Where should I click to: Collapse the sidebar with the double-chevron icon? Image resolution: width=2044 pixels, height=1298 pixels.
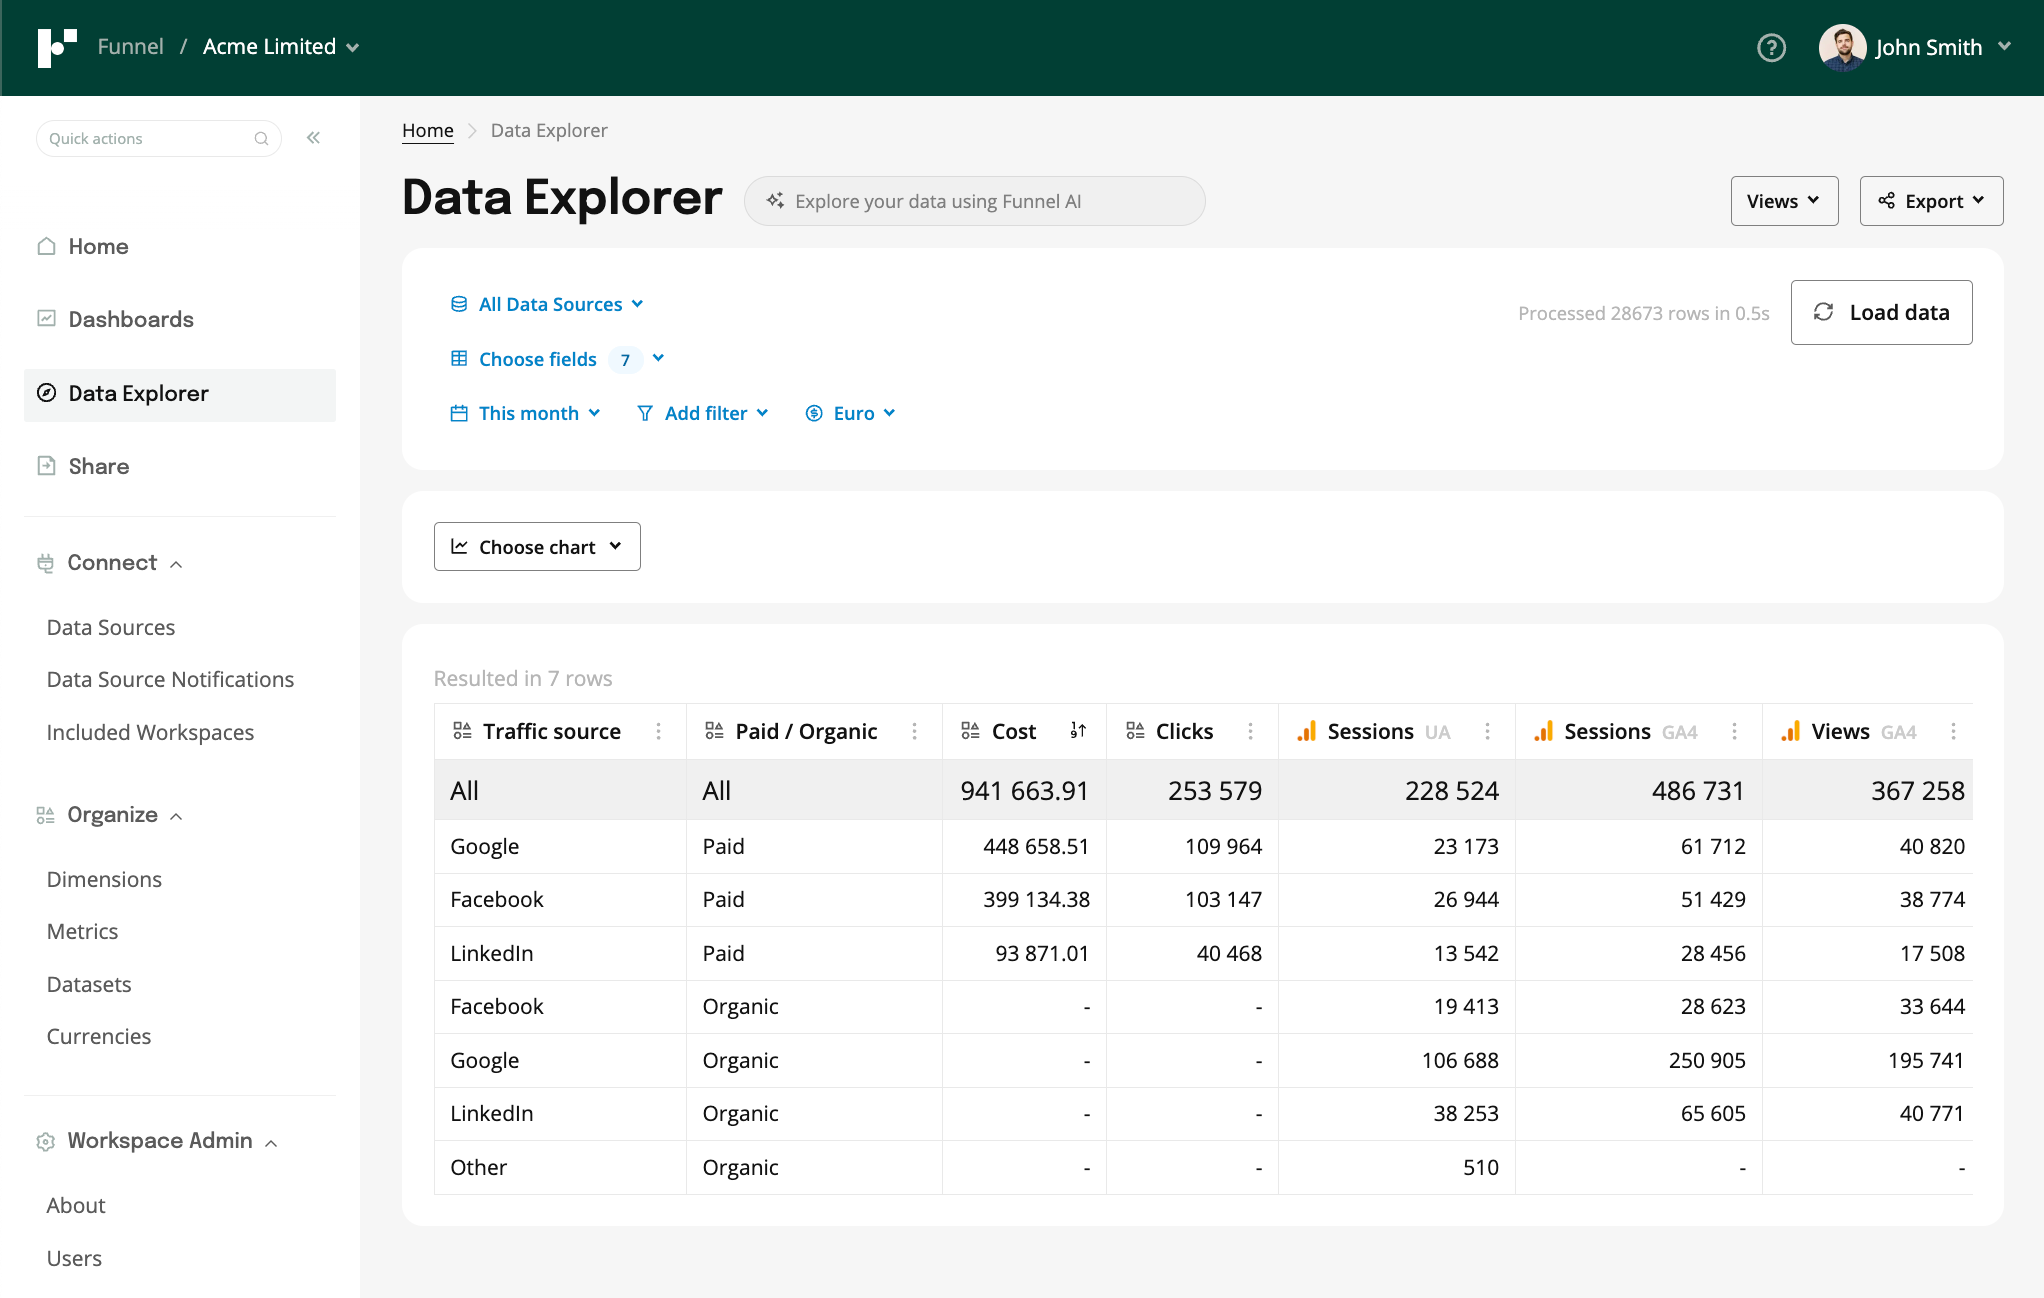pos(313,137)
